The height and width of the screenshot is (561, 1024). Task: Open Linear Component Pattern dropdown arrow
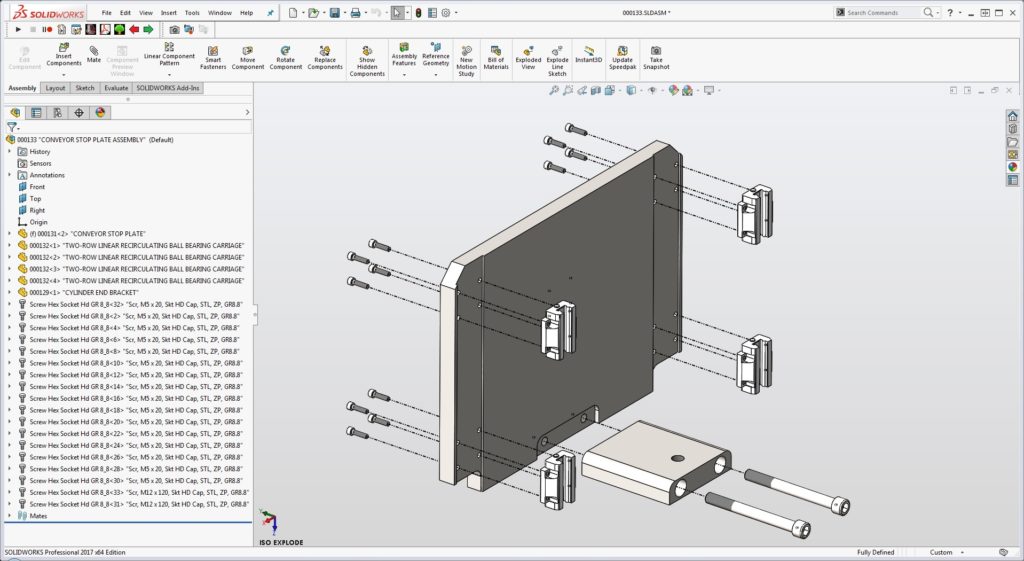169,74
